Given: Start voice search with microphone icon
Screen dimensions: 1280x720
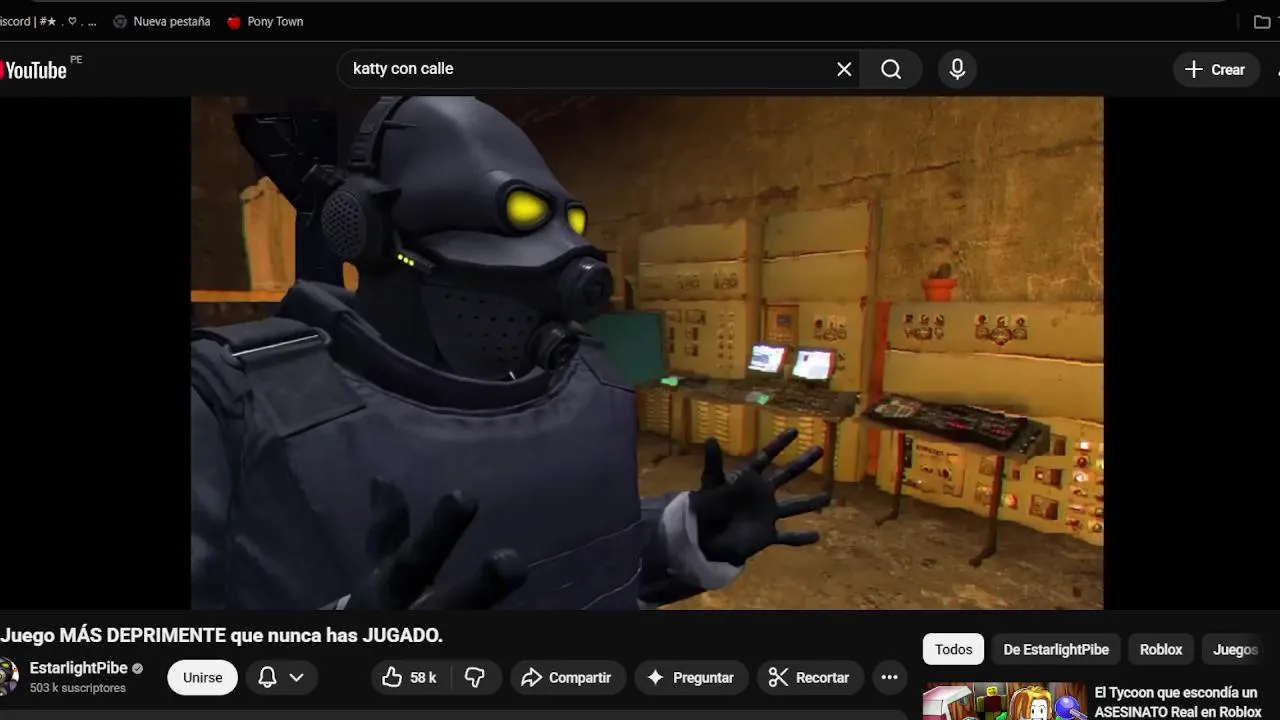Looking at the screenshot, I should [x=957, y=69].
